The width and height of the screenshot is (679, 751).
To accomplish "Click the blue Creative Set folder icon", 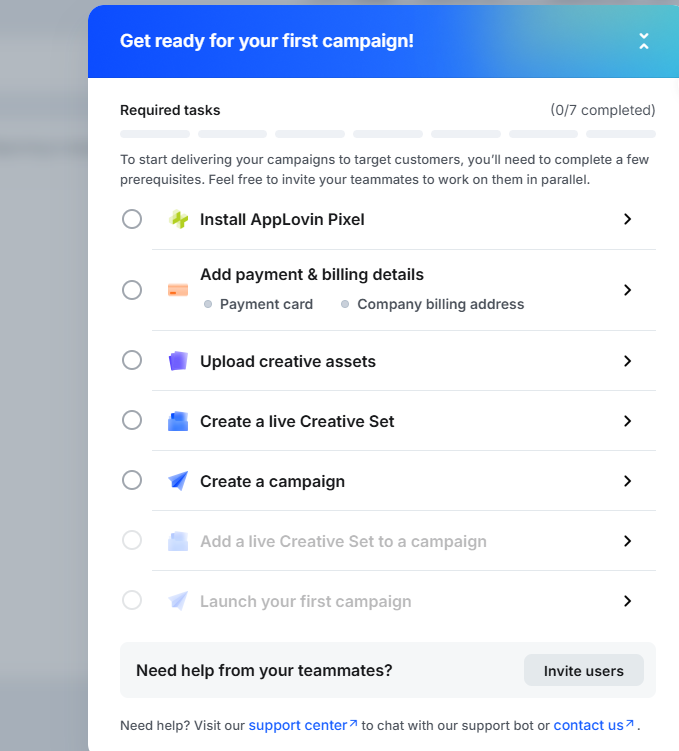I will coord(178,421).
